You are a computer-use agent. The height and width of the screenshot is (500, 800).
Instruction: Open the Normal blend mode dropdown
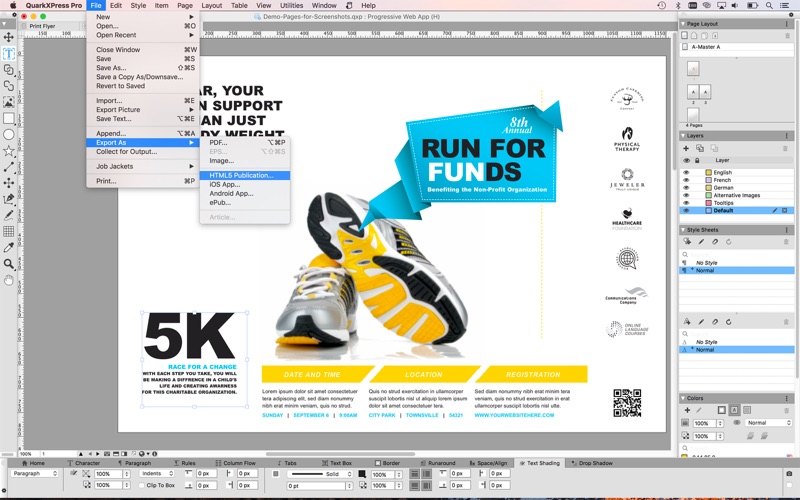coord(768,423)
